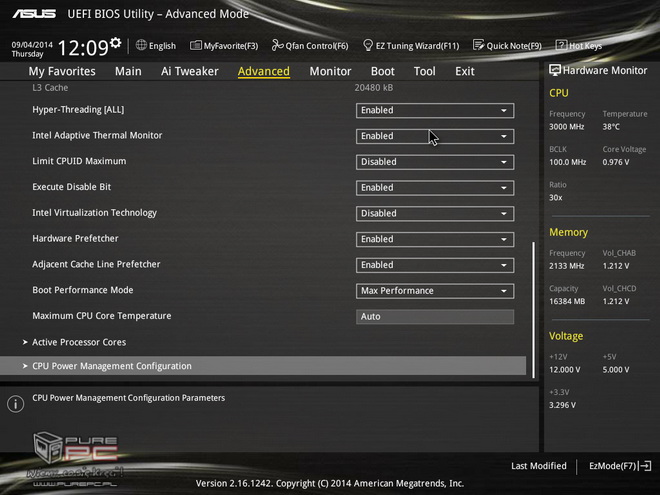Click the Hot Keys question mark icon

tap(562, 45)
